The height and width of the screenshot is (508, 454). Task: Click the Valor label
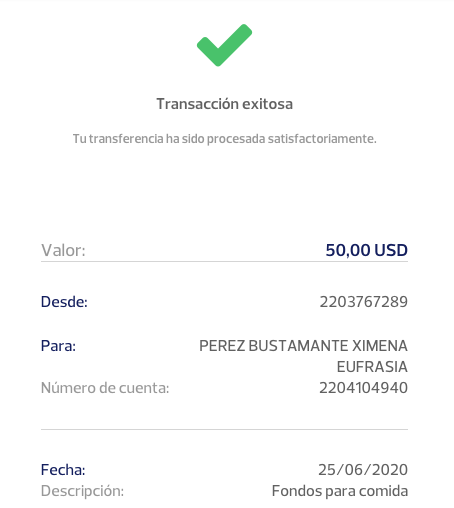tap(63, 250)
